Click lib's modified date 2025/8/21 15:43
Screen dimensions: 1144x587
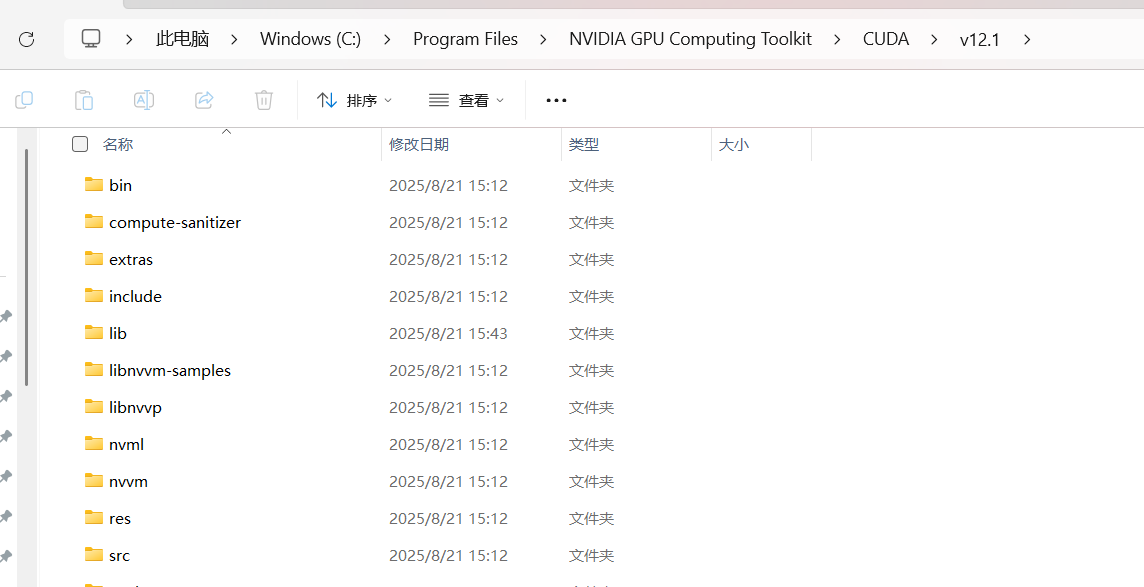[448, 334]
